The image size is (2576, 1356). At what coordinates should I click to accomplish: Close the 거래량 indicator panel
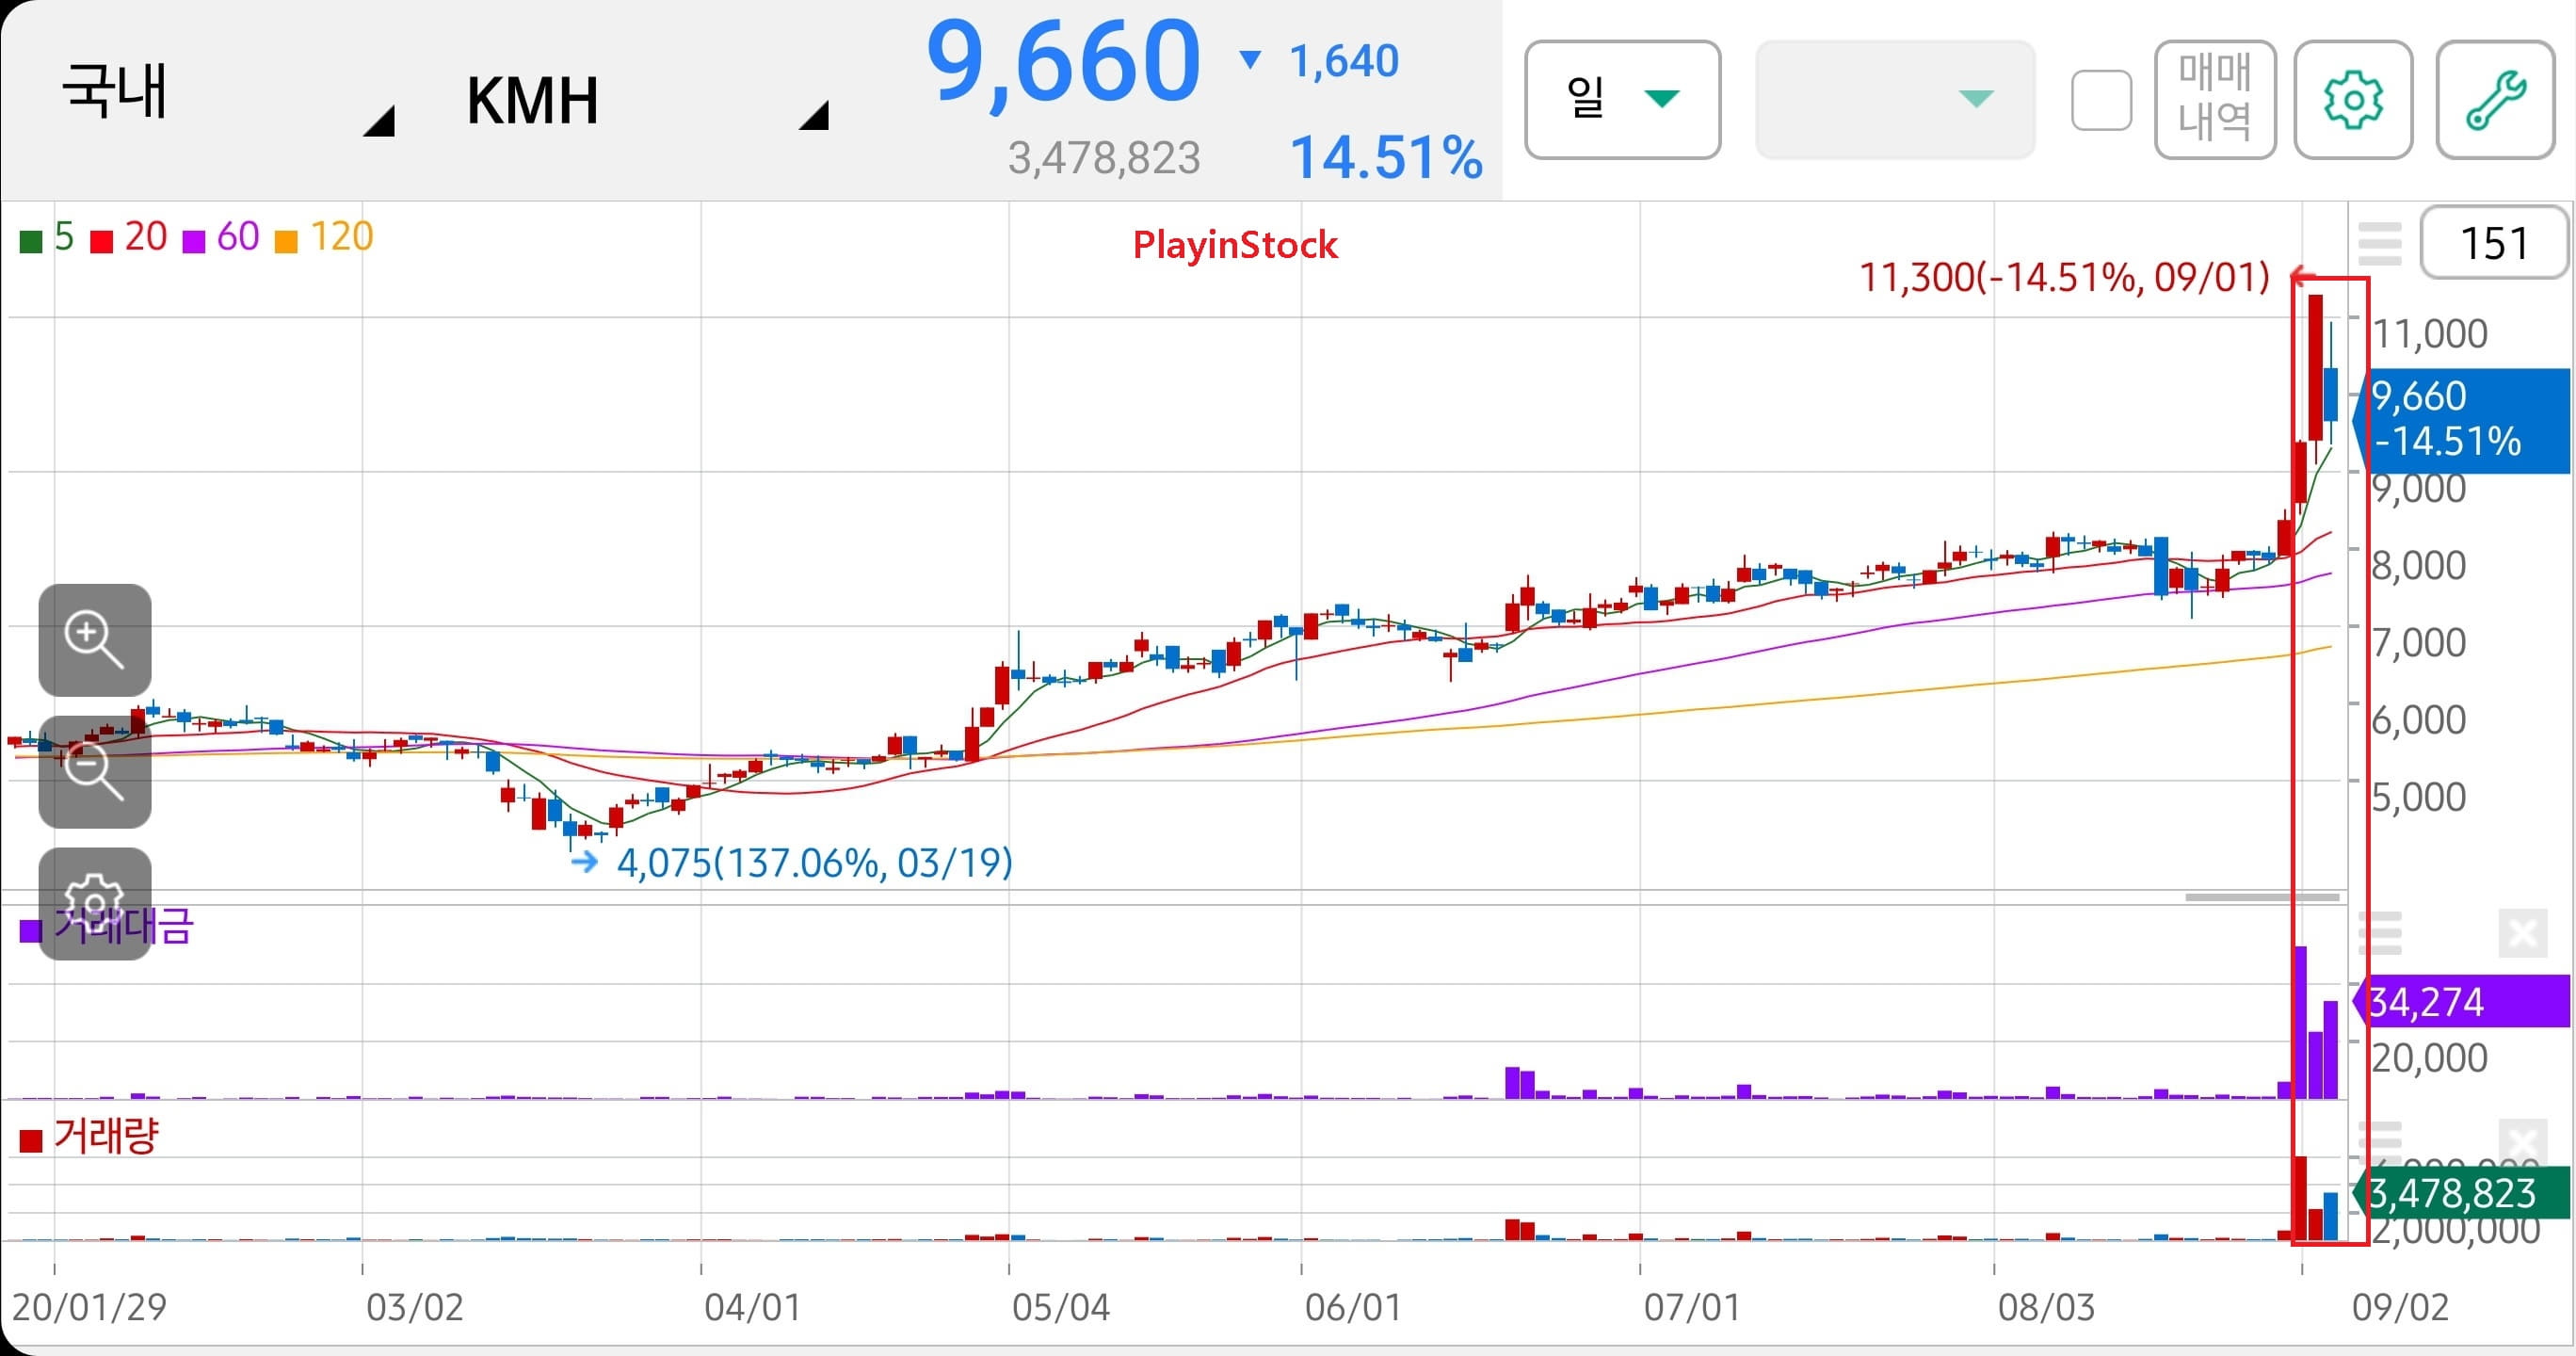[x=2522, y=1142]
